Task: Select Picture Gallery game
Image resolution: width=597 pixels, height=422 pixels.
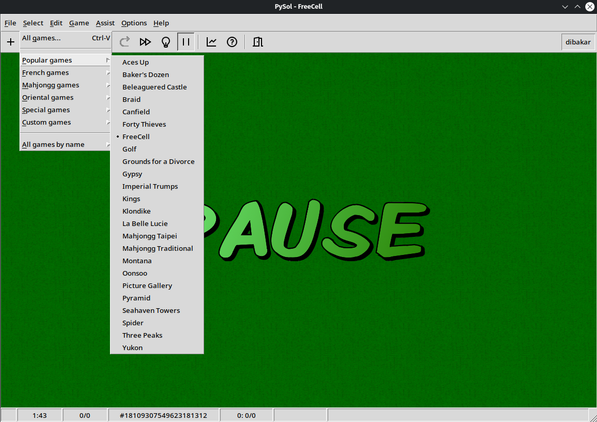Action: coord(157,286)
